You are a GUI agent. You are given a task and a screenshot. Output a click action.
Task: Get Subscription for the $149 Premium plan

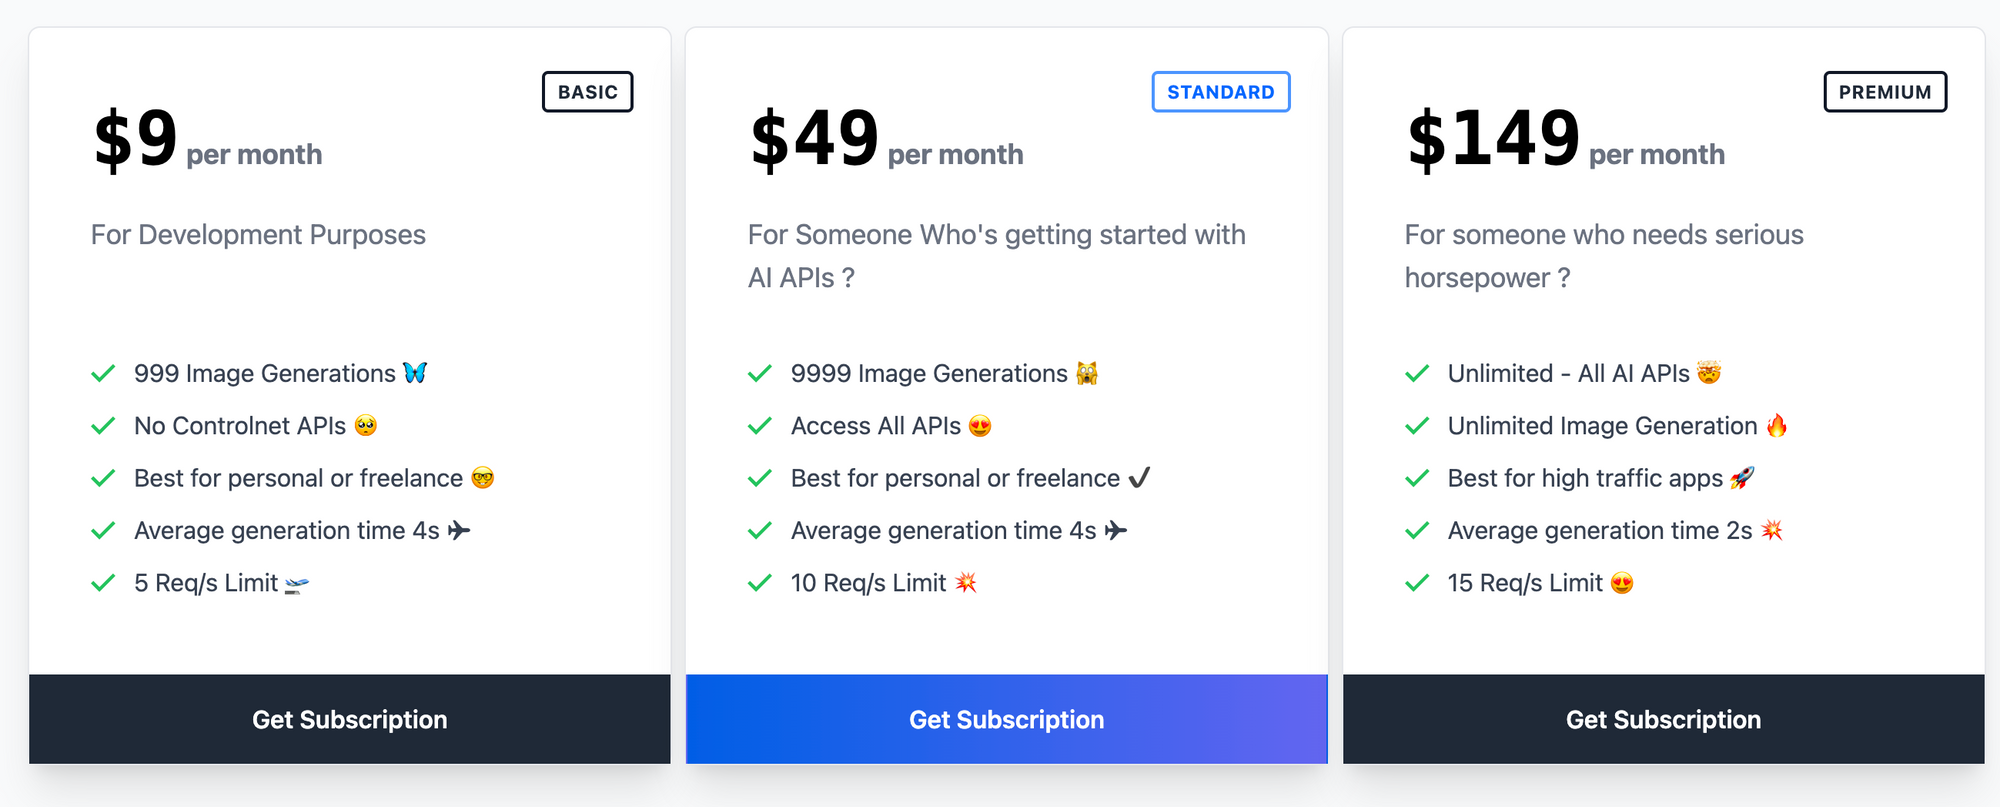pyautogui.click(x=1663, y=719)
